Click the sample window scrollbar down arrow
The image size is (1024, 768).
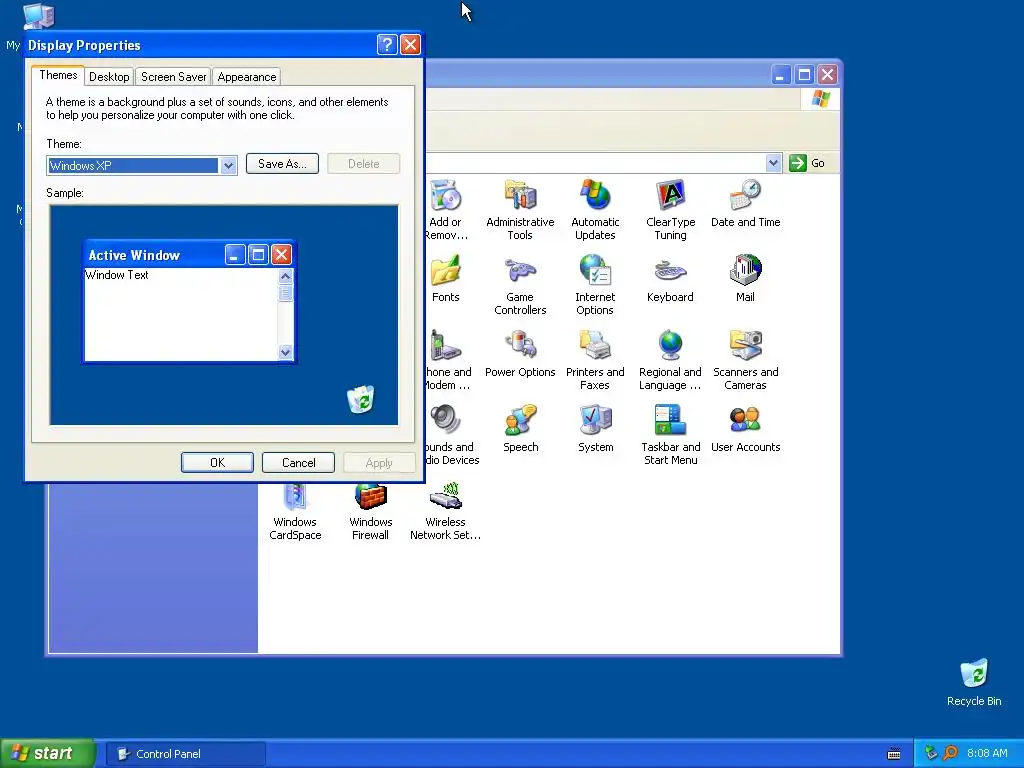click(285, 352)
